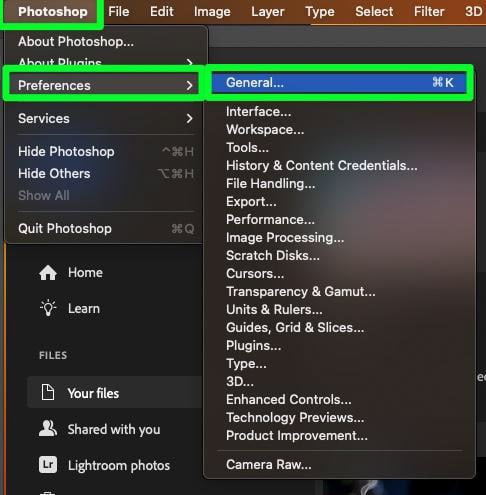Open the Photoshop application menu
486x495 pixels.
click(53, 12)
